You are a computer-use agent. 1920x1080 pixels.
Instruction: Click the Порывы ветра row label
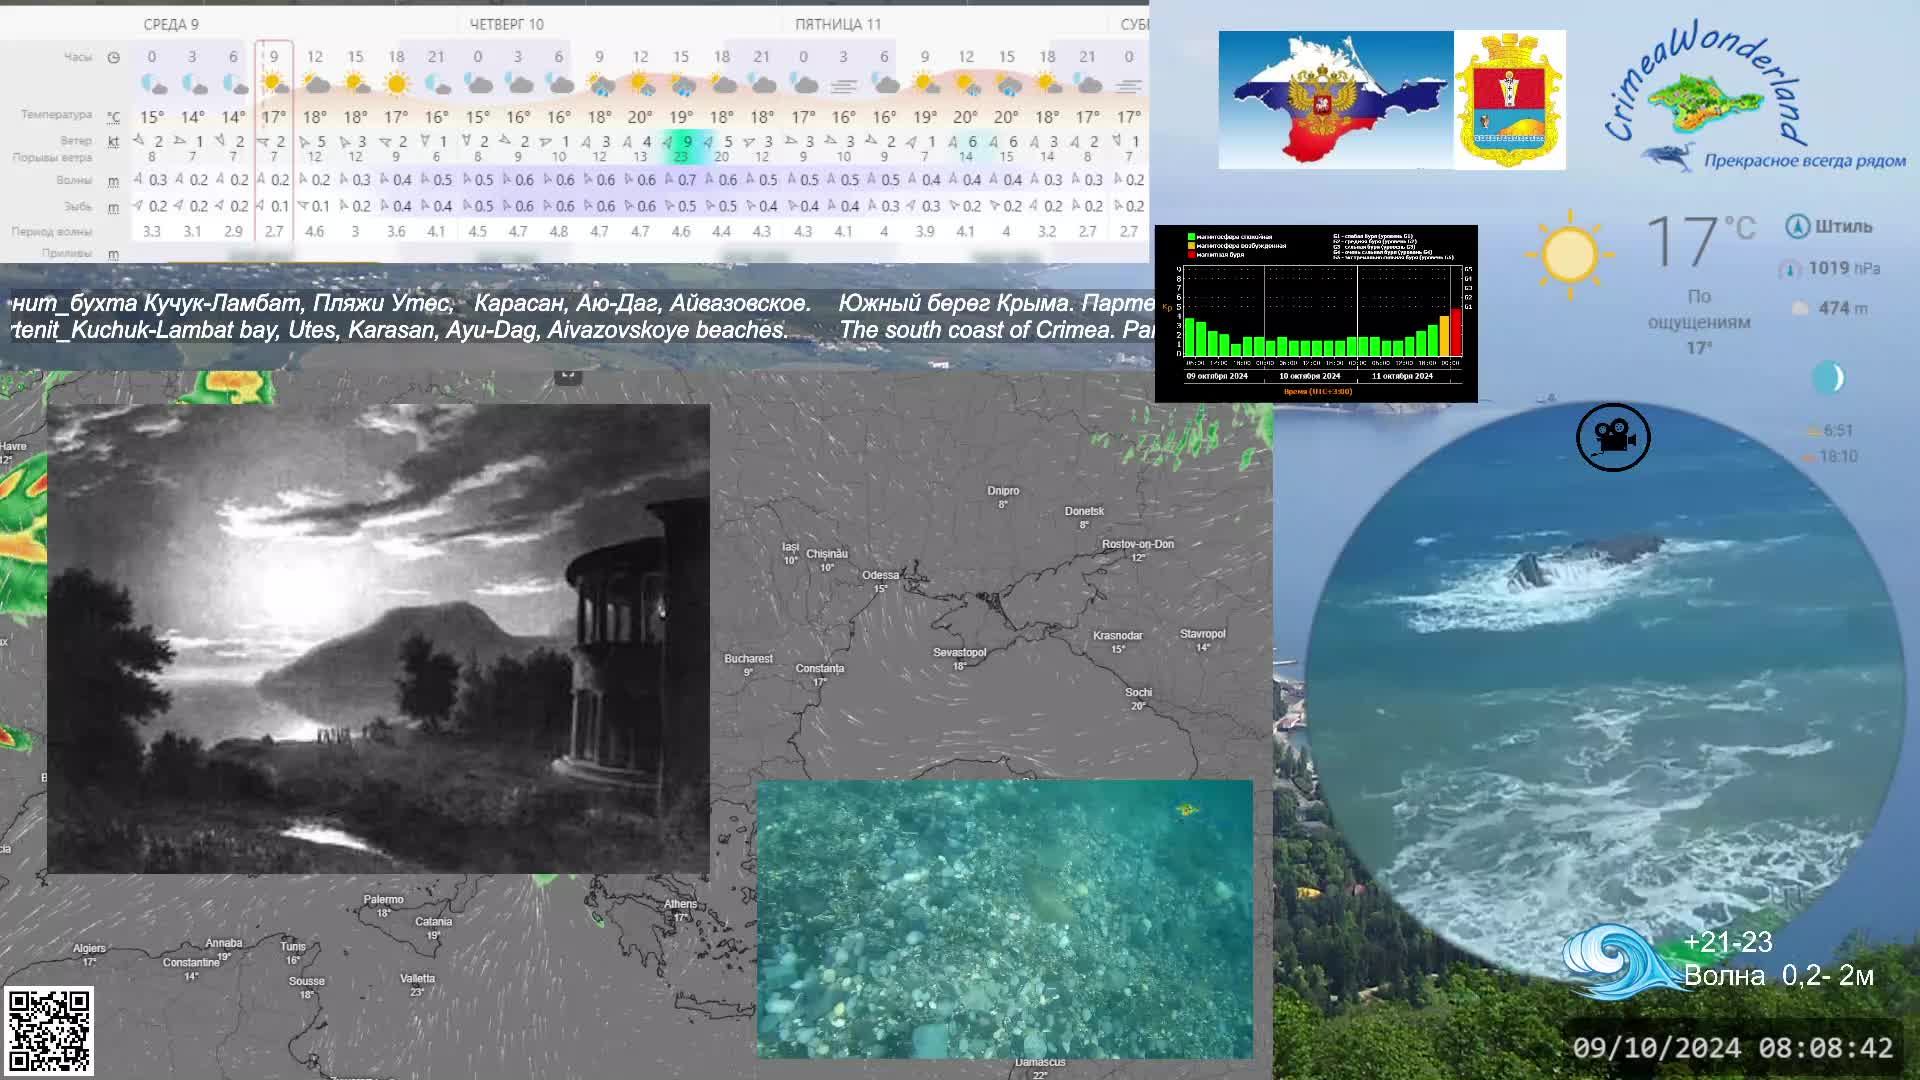52,157
